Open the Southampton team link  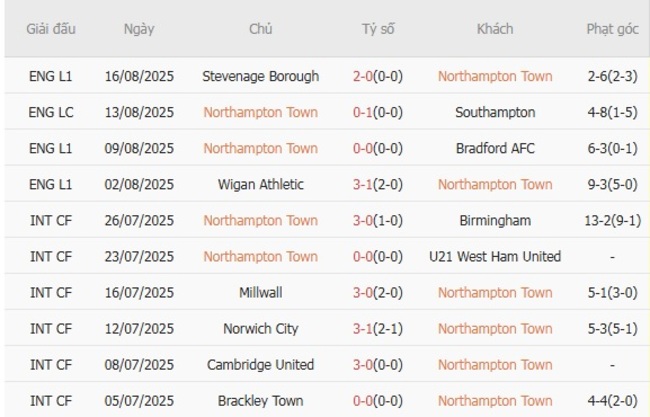tap(494, 112)
